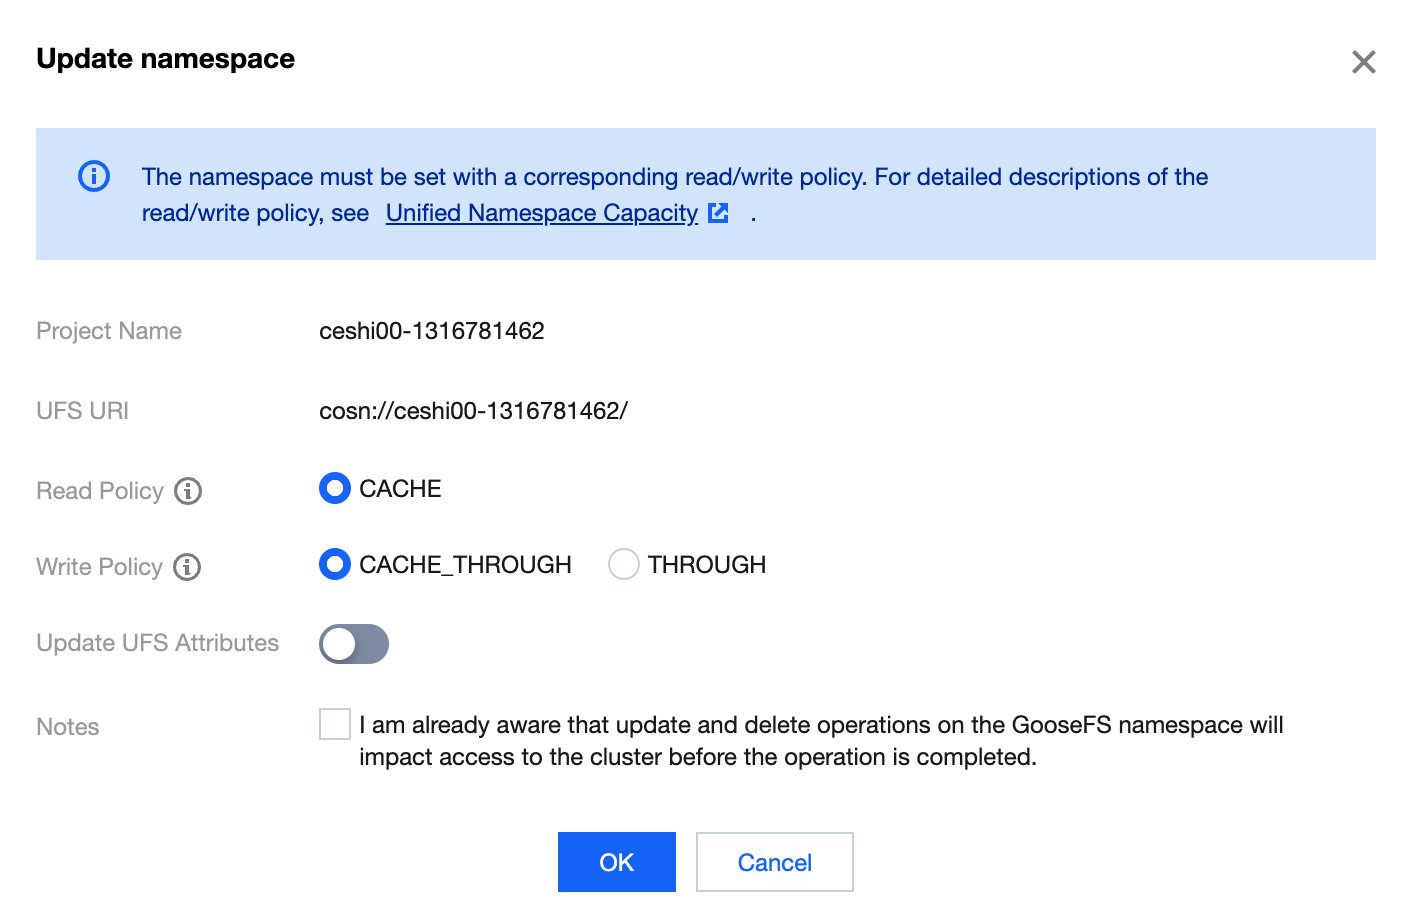
Task: Choose the THROUGH write policy radio button
Action: (x=623, y=565)
